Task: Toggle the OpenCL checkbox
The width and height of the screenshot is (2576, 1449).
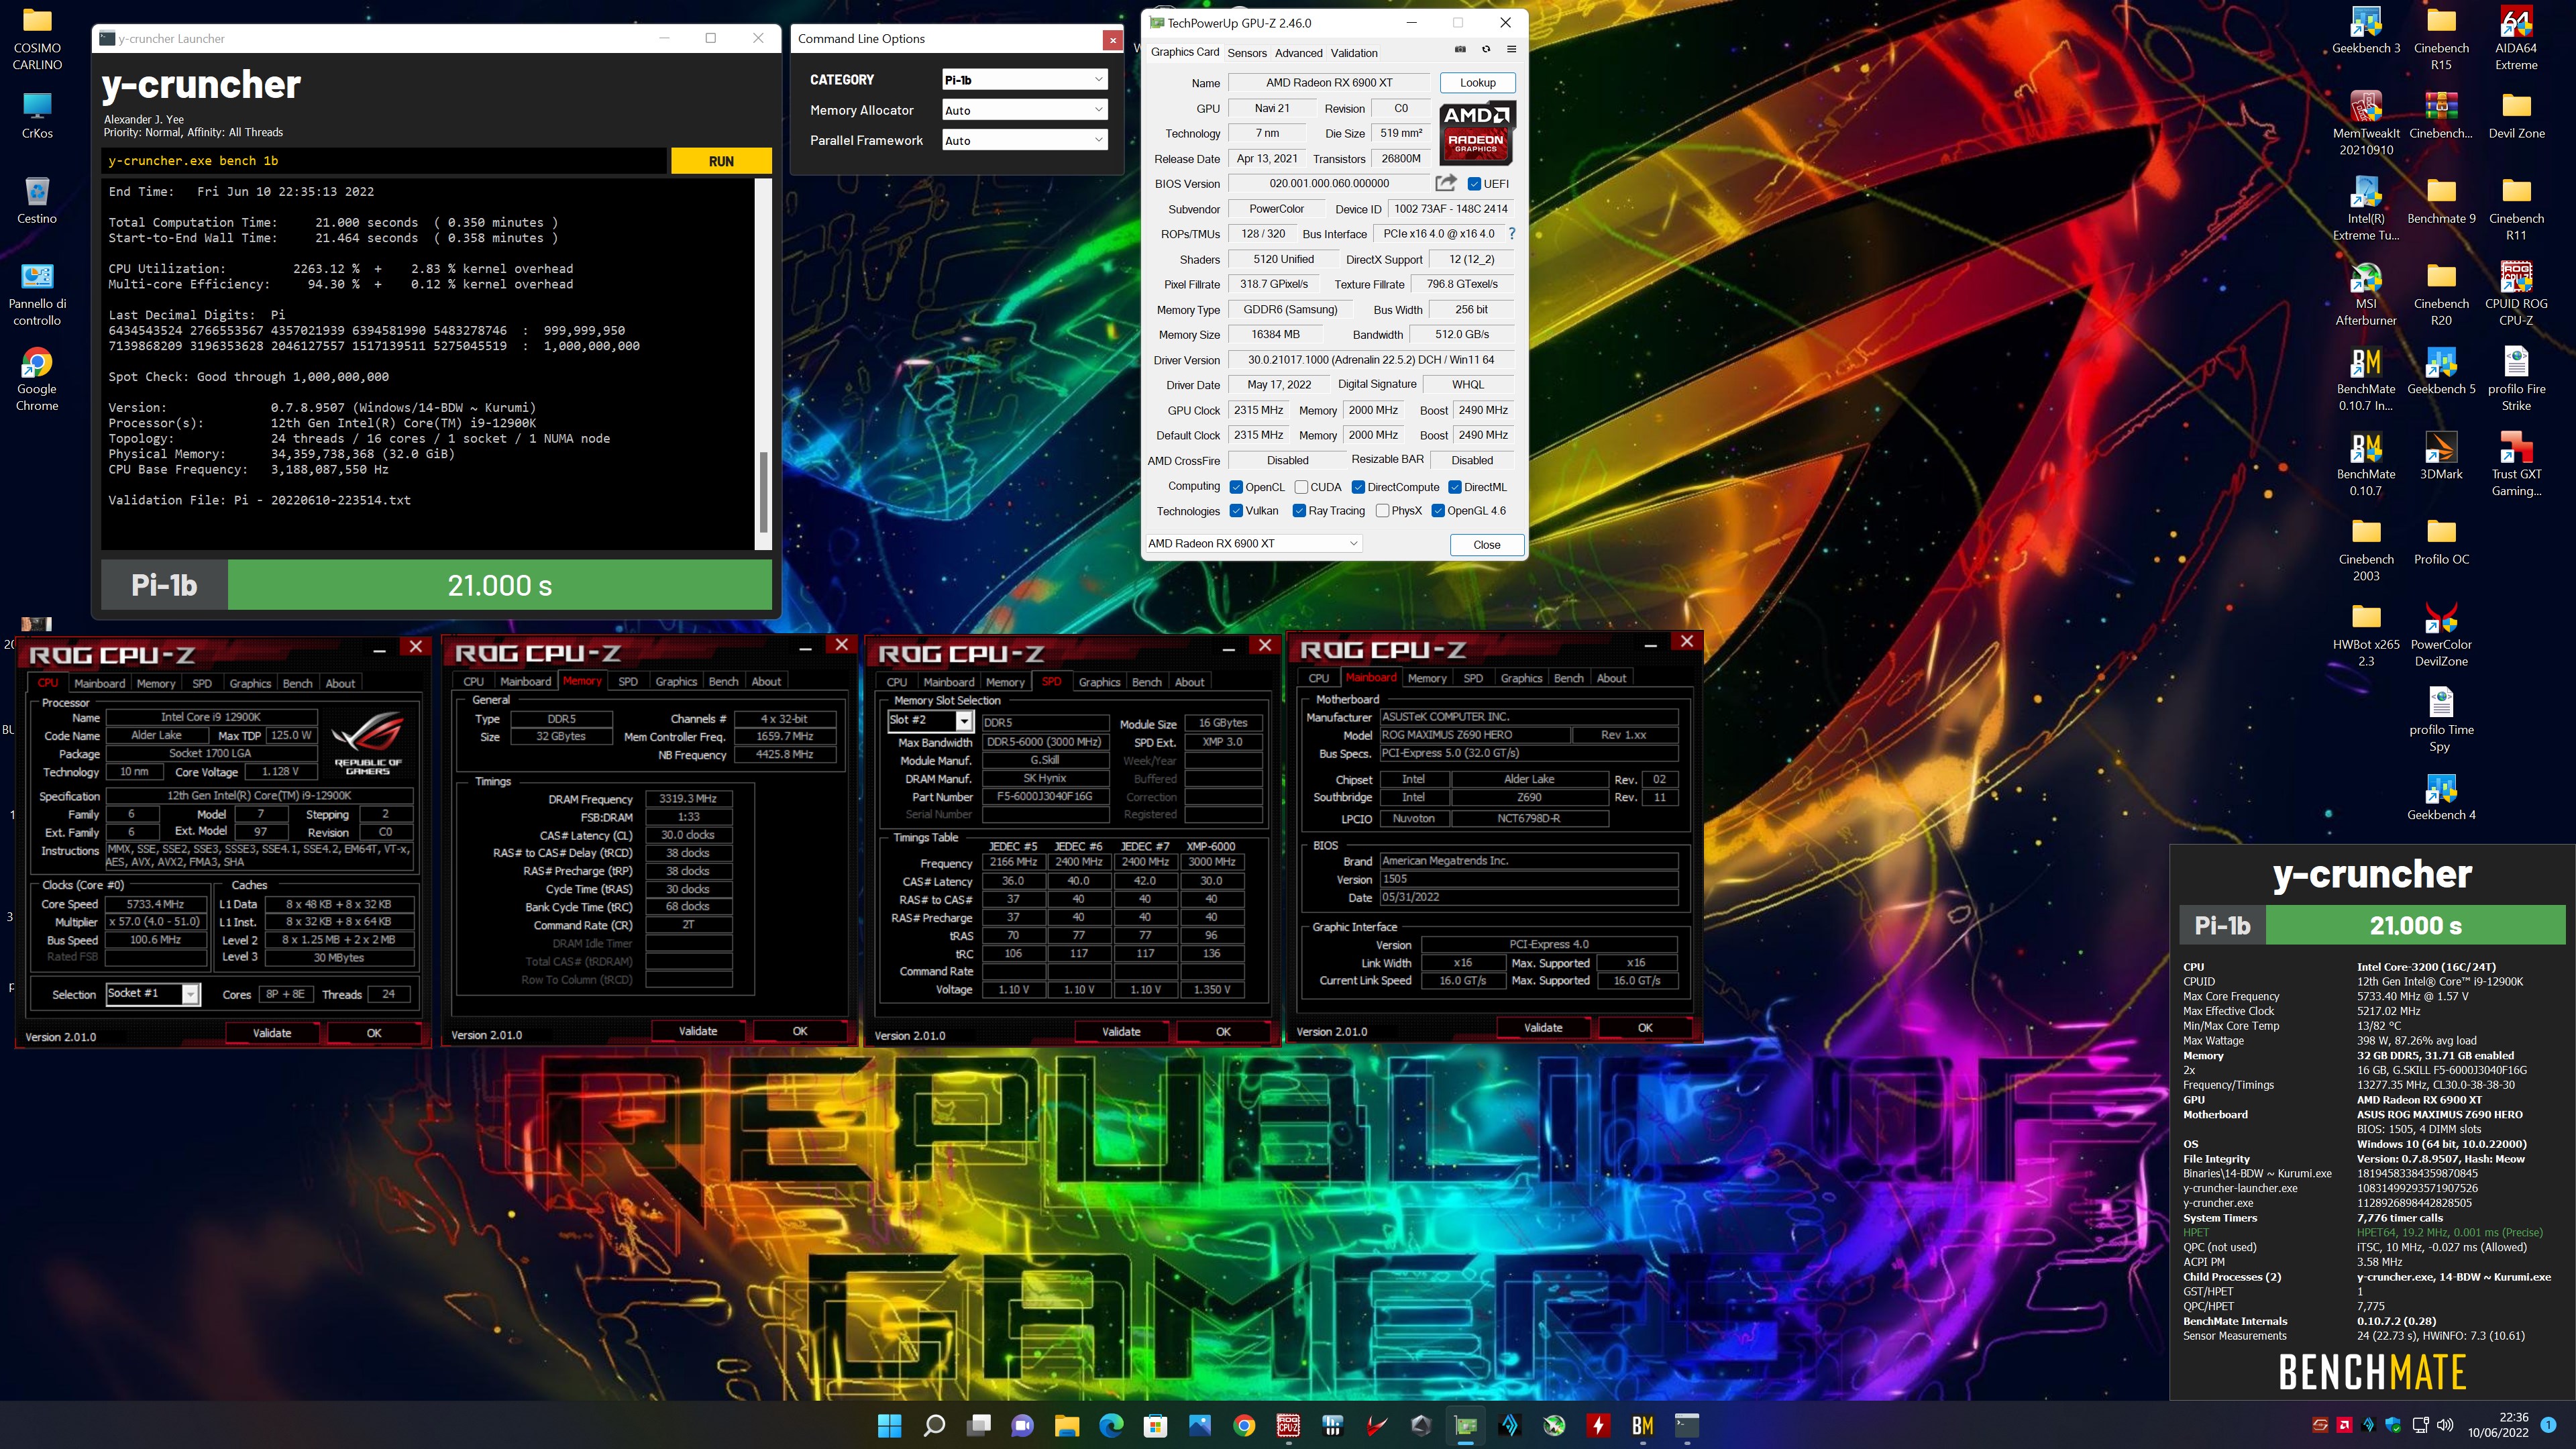Action: click(1236, 487)
